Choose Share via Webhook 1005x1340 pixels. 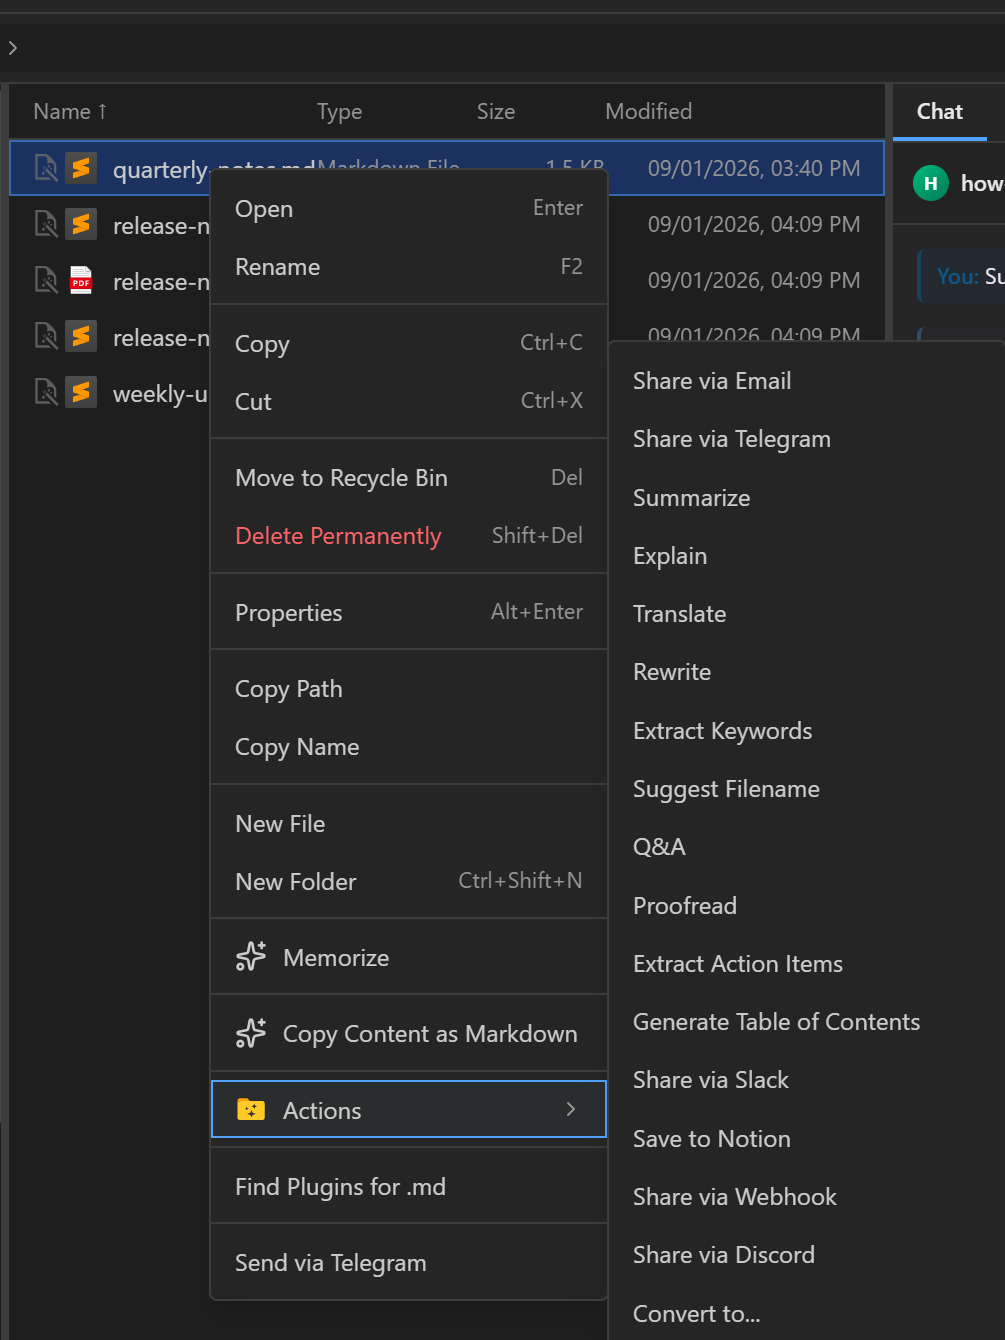[807, 1196]
